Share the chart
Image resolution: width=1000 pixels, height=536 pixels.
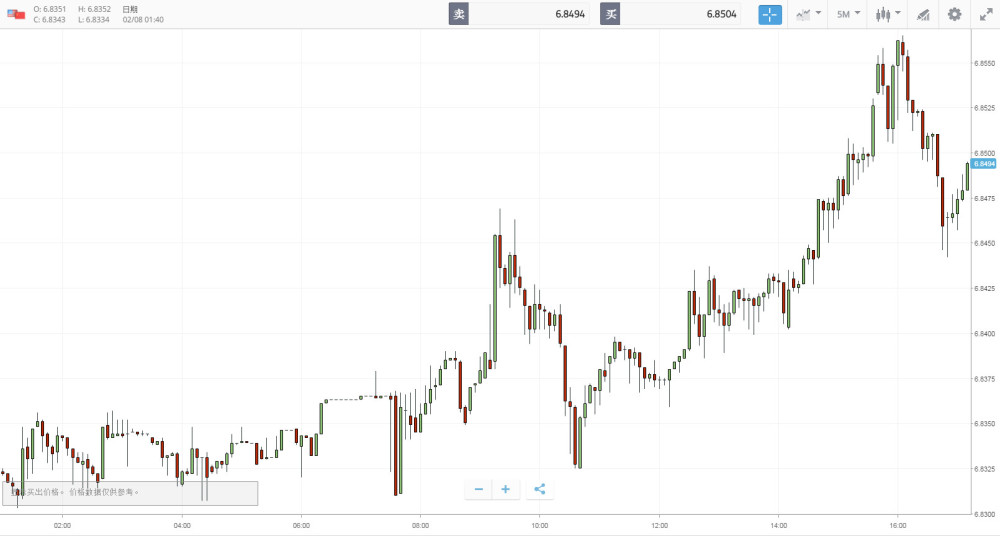[540, 489]
